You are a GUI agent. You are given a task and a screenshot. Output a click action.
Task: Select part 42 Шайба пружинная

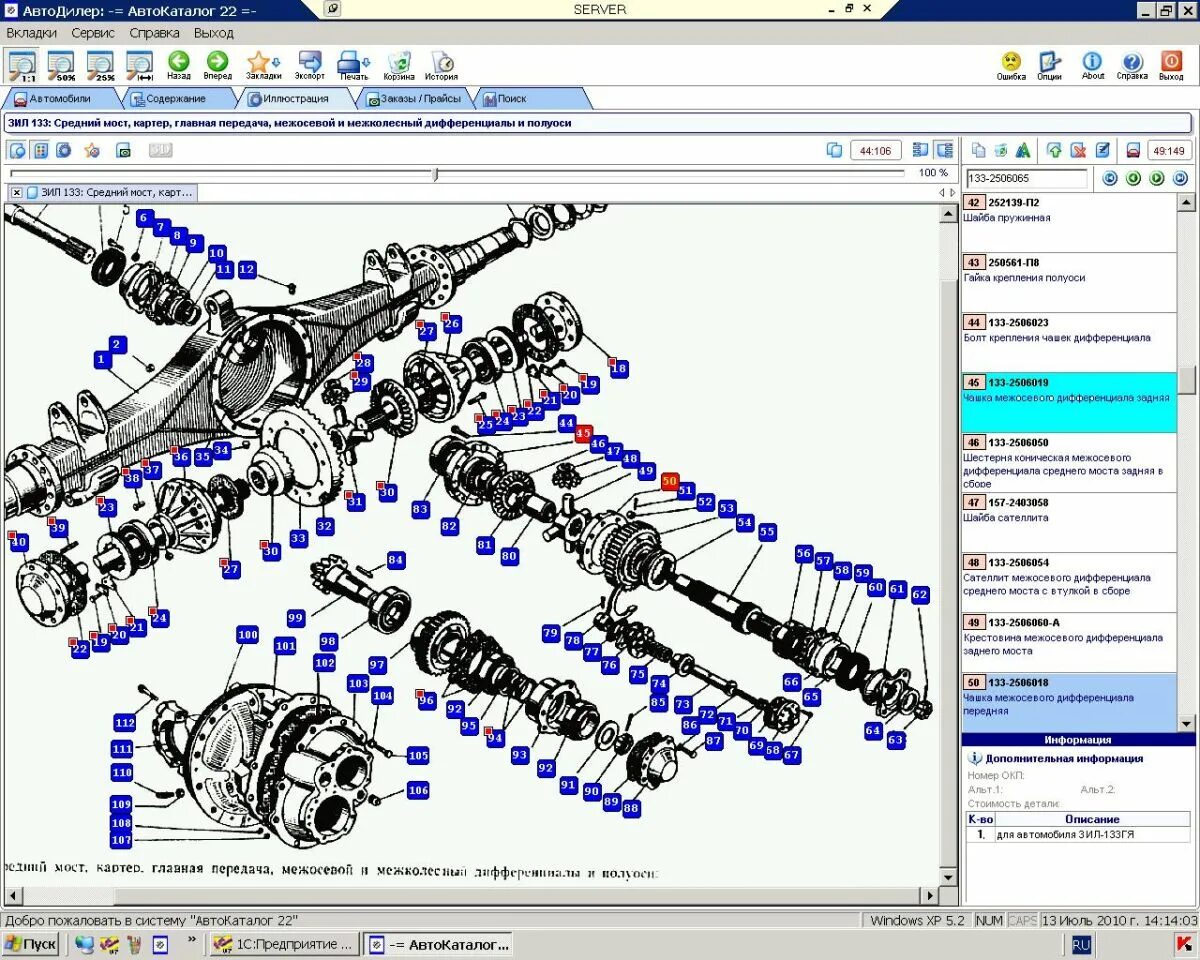pyautogui.click(x=1069, y=222)
